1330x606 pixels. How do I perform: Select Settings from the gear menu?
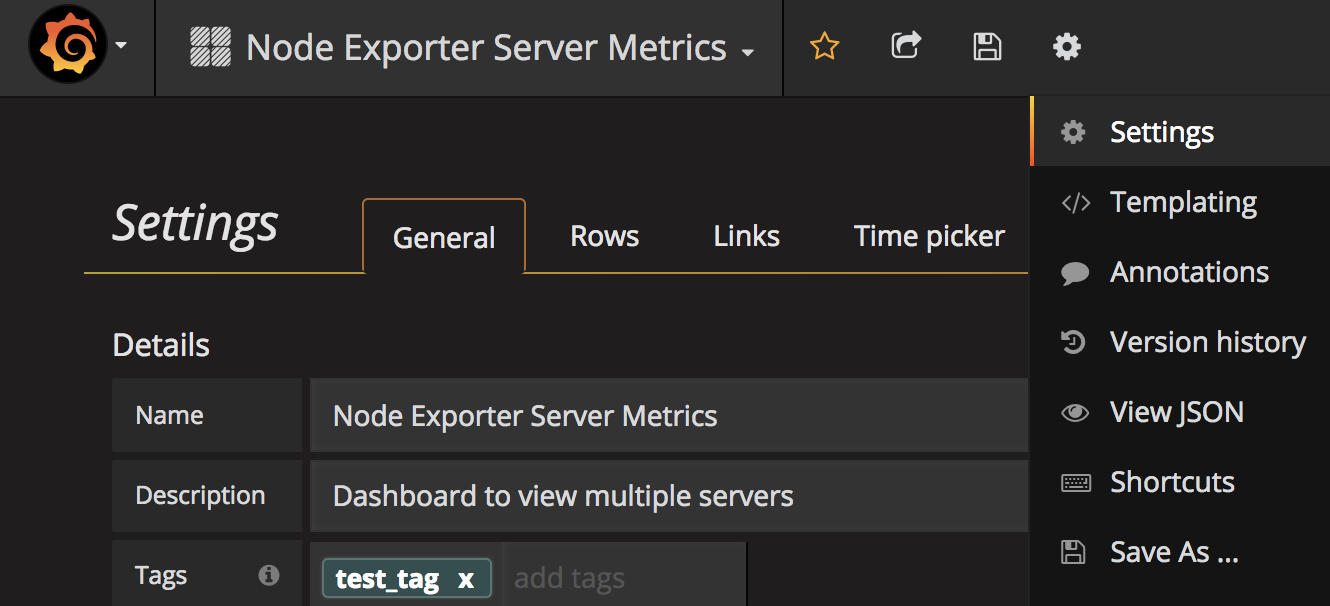1180,132
